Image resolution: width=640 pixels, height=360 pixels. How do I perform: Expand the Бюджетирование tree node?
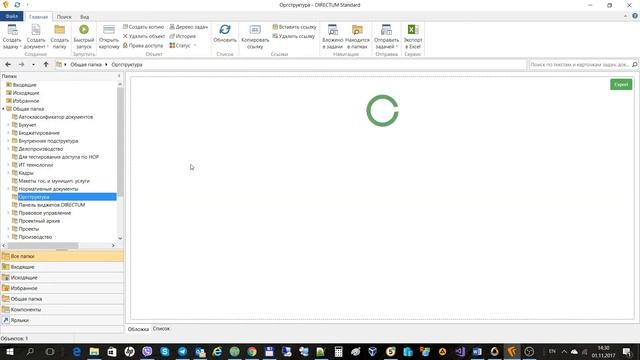click(9, 133)
